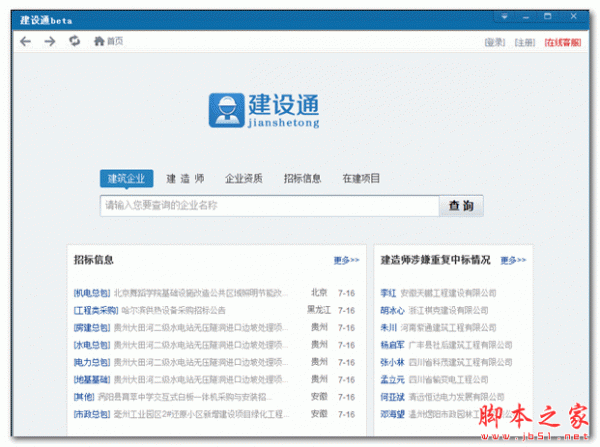Image resolution: width=600 pixels, height=447 pixels.
Task: Click the name 何亚斌 in the list
Action: point(392,397)
